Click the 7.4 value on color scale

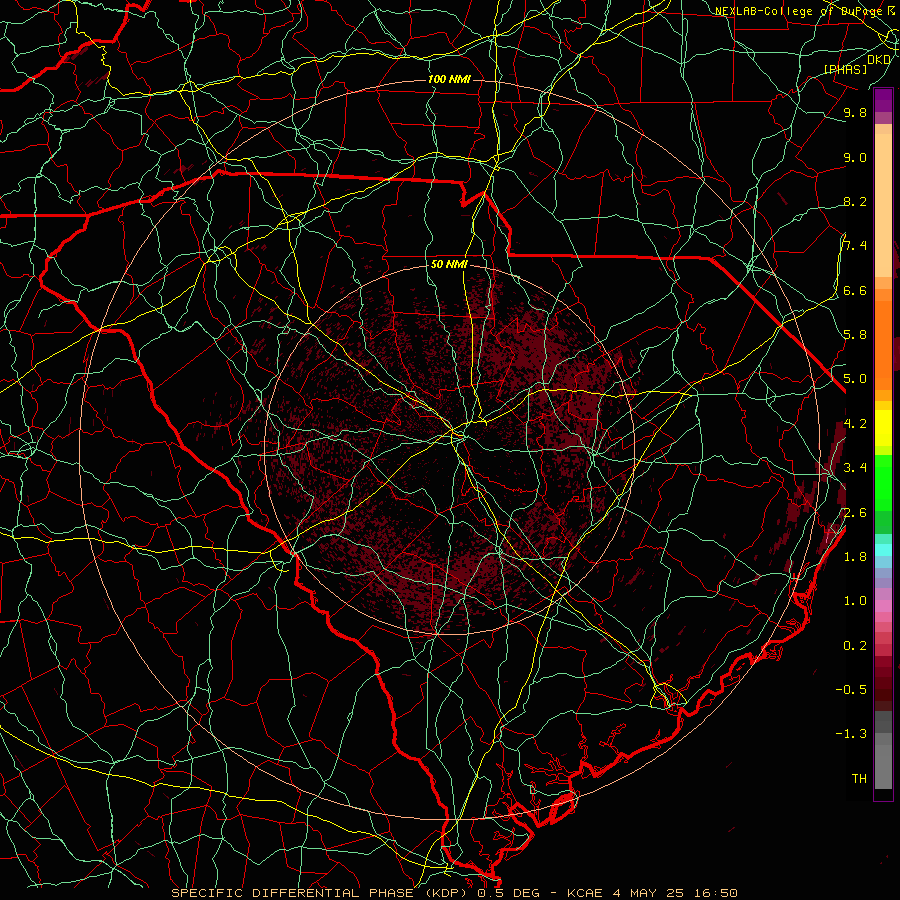[855, 246]
